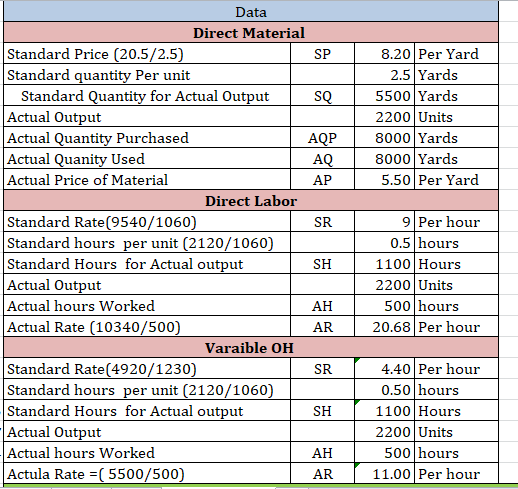The image size is (518, 489).
Task: Select "AH" in the Direct Labor section
Action: pos(322,306)
